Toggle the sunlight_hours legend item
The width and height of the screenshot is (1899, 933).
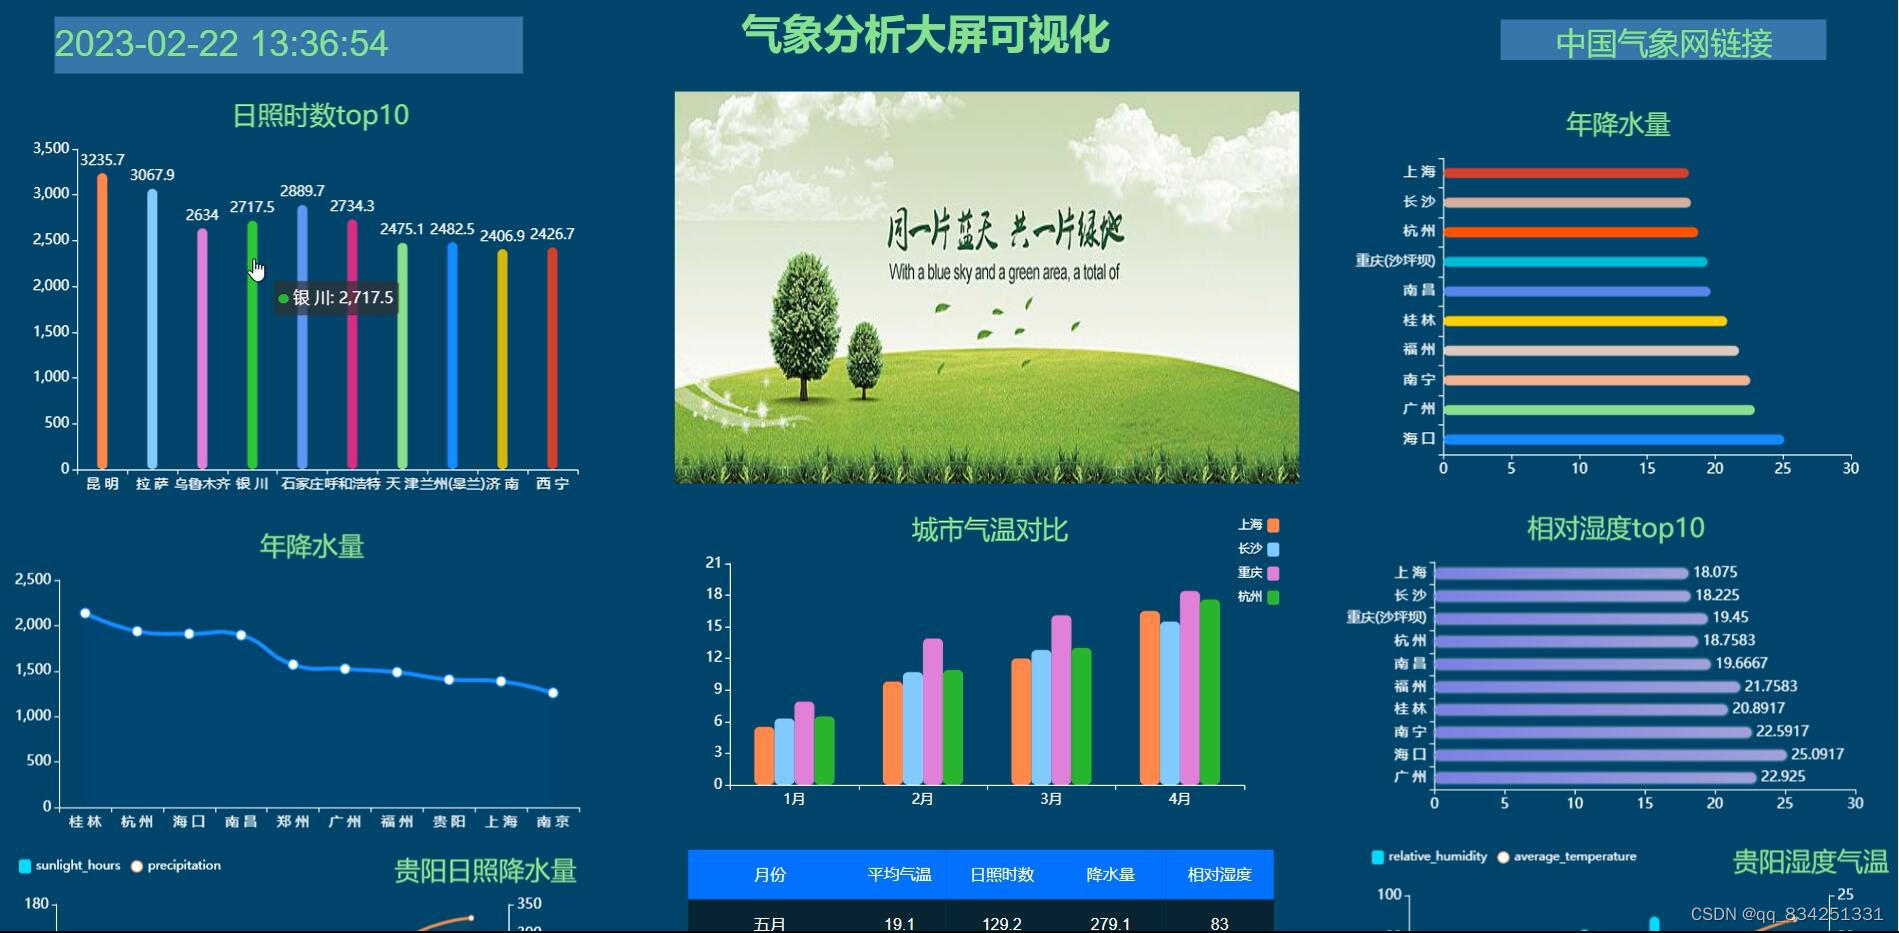tap(70, 866)
